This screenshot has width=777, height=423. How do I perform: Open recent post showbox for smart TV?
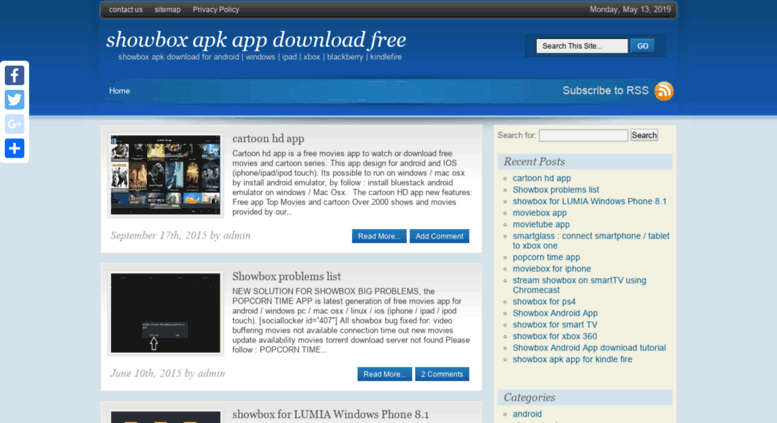(555, 325)
